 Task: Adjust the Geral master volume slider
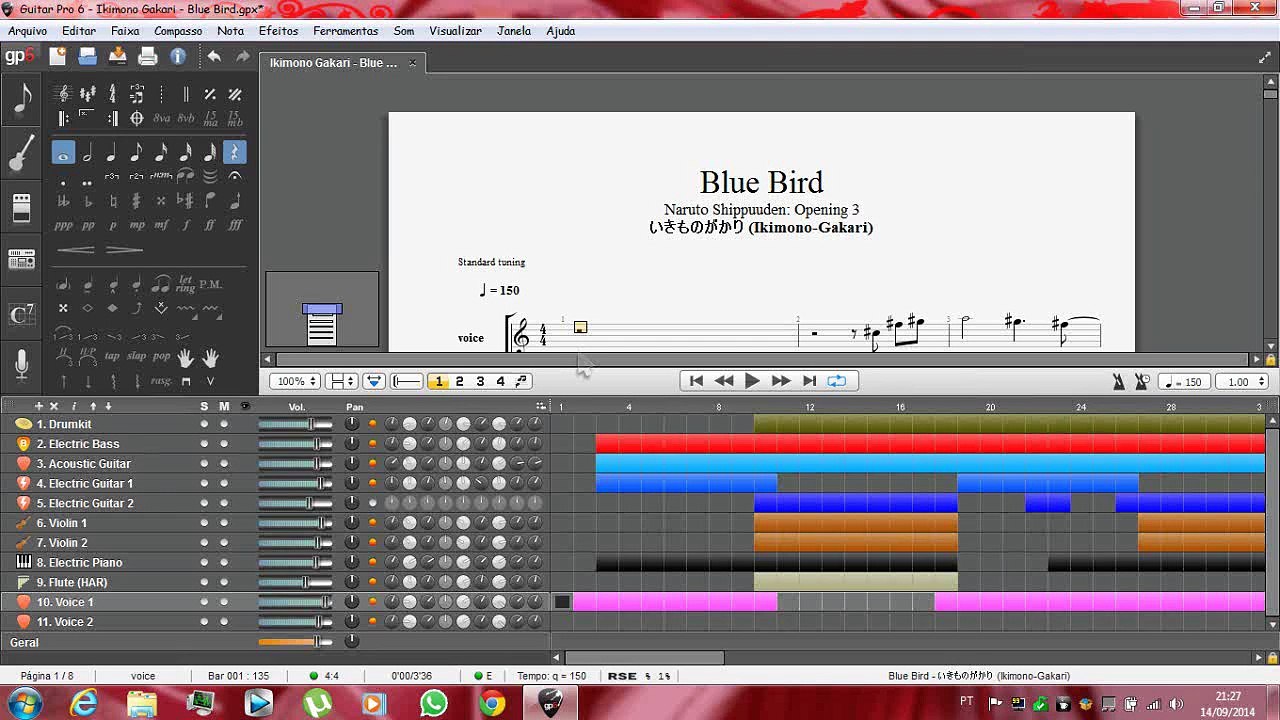[295, 642]
